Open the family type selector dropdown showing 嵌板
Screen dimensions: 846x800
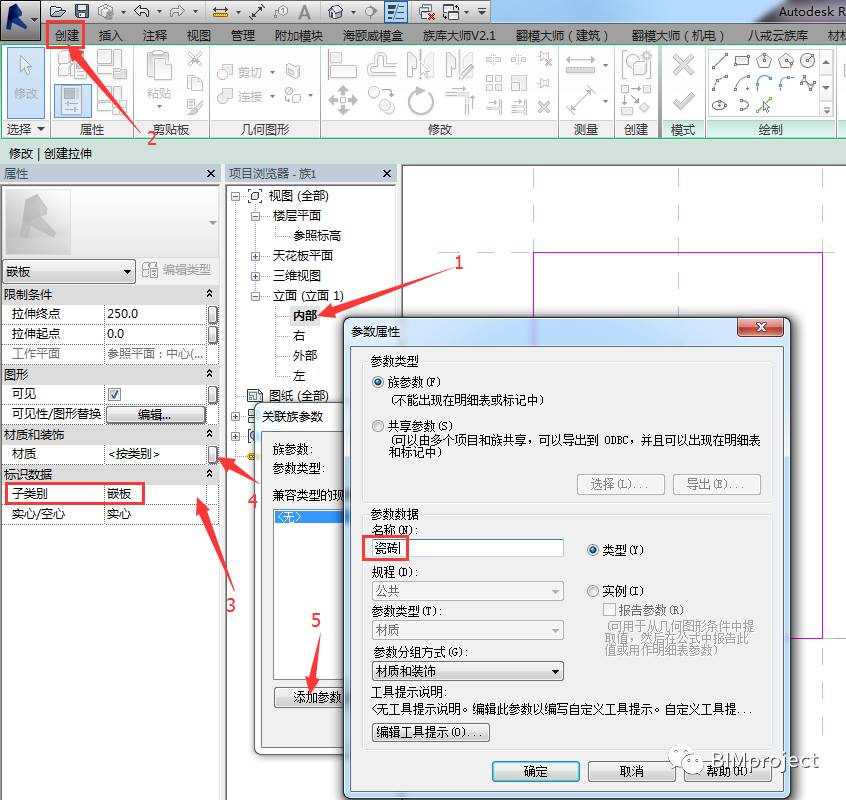(69, 271)
